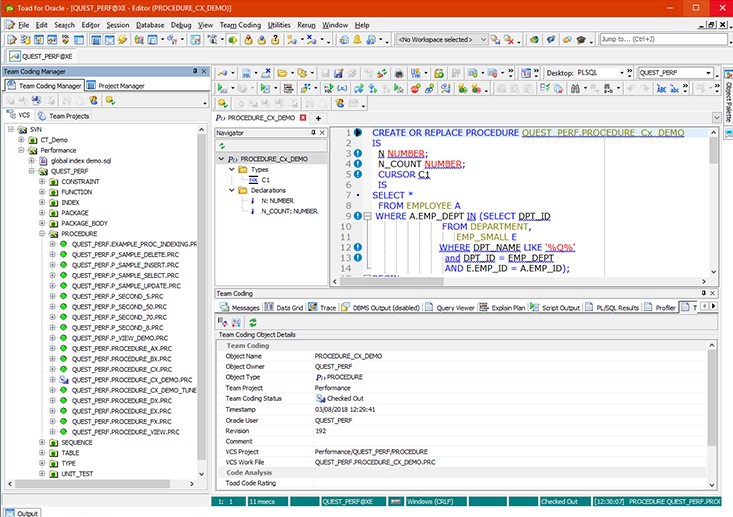
Task: Select global index demo.sql tree item
Action: 81,161
